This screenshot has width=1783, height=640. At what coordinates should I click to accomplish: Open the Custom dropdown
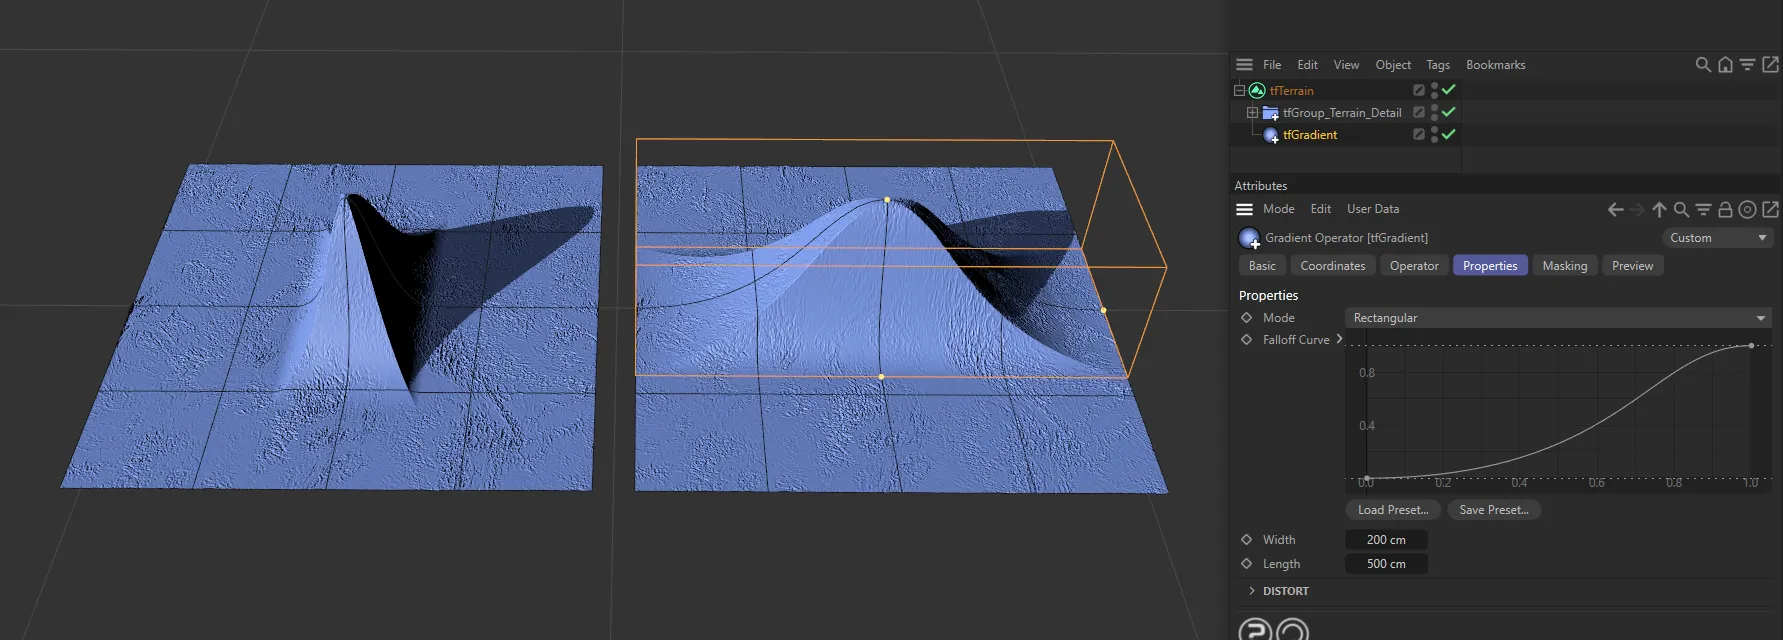(x=1717, y=238)
